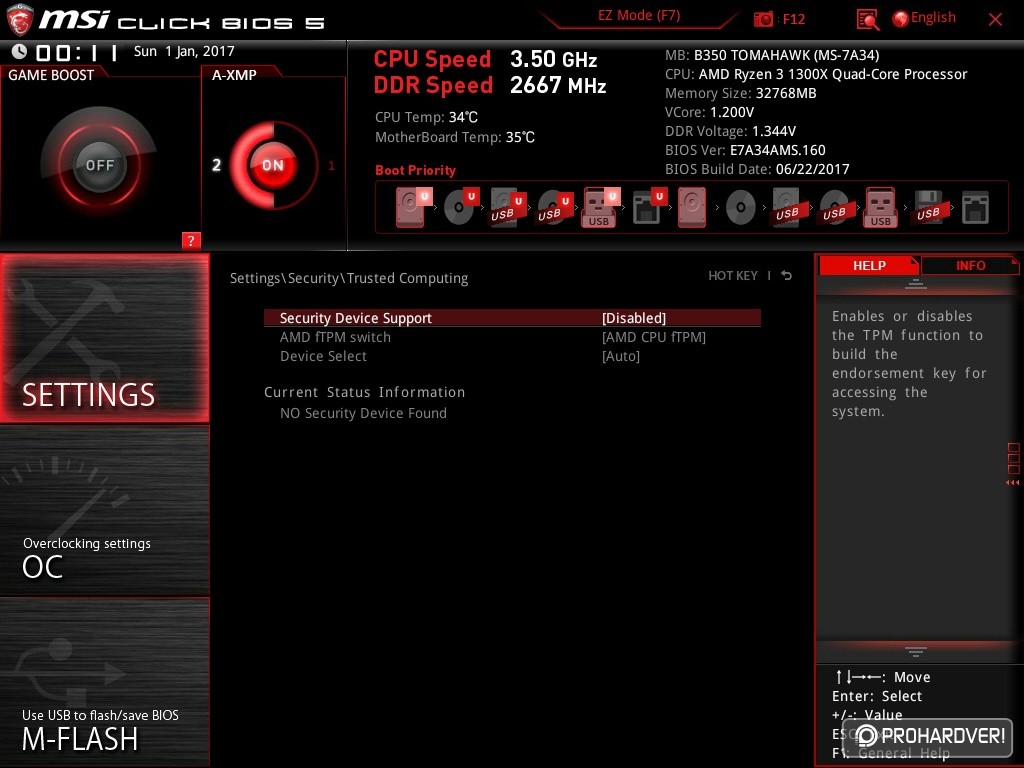Click the clock icon beside system time

pyautogui.click(x=19, y=51)
